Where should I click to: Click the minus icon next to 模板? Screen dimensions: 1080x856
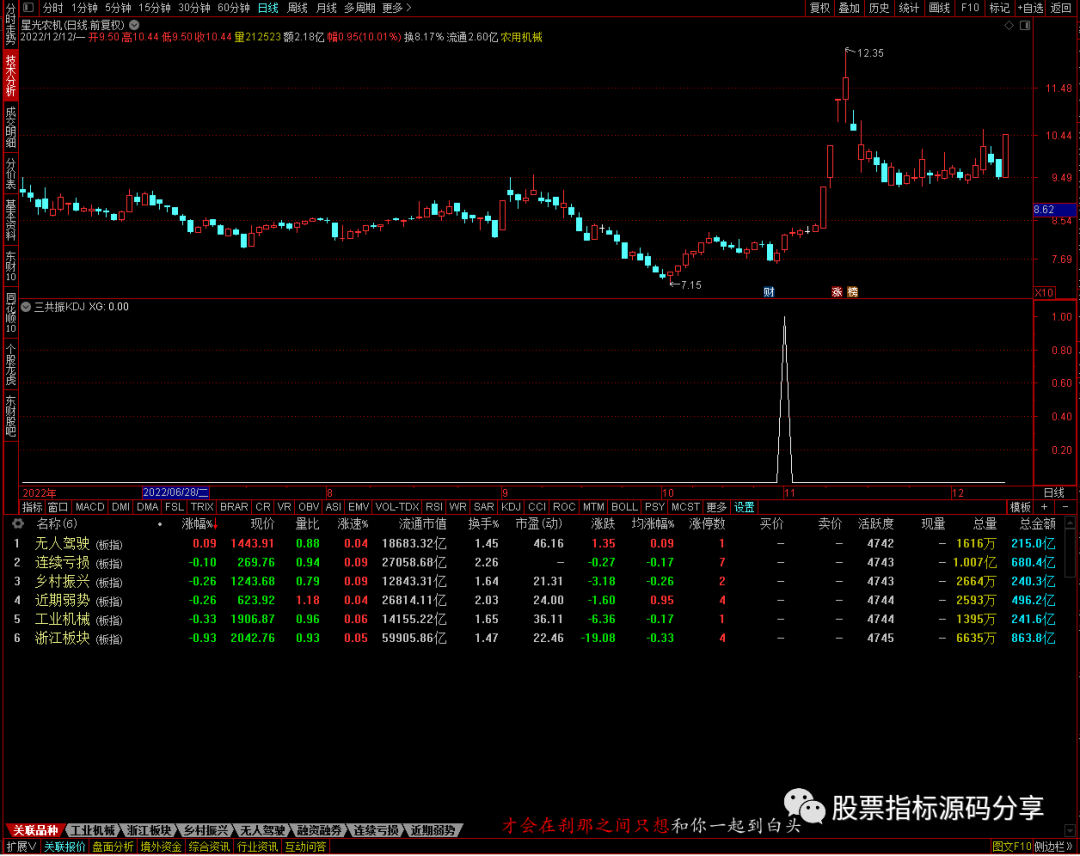point(1065,507)
